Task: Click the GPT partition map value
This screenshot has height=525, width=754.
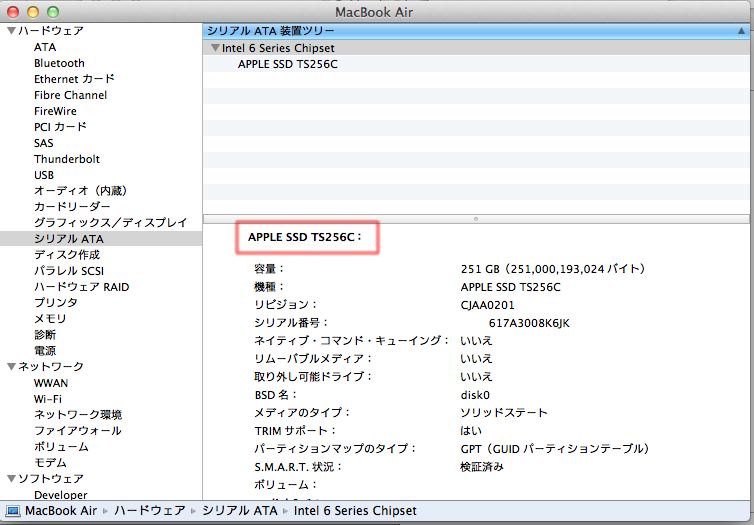Action: [555, 449]
